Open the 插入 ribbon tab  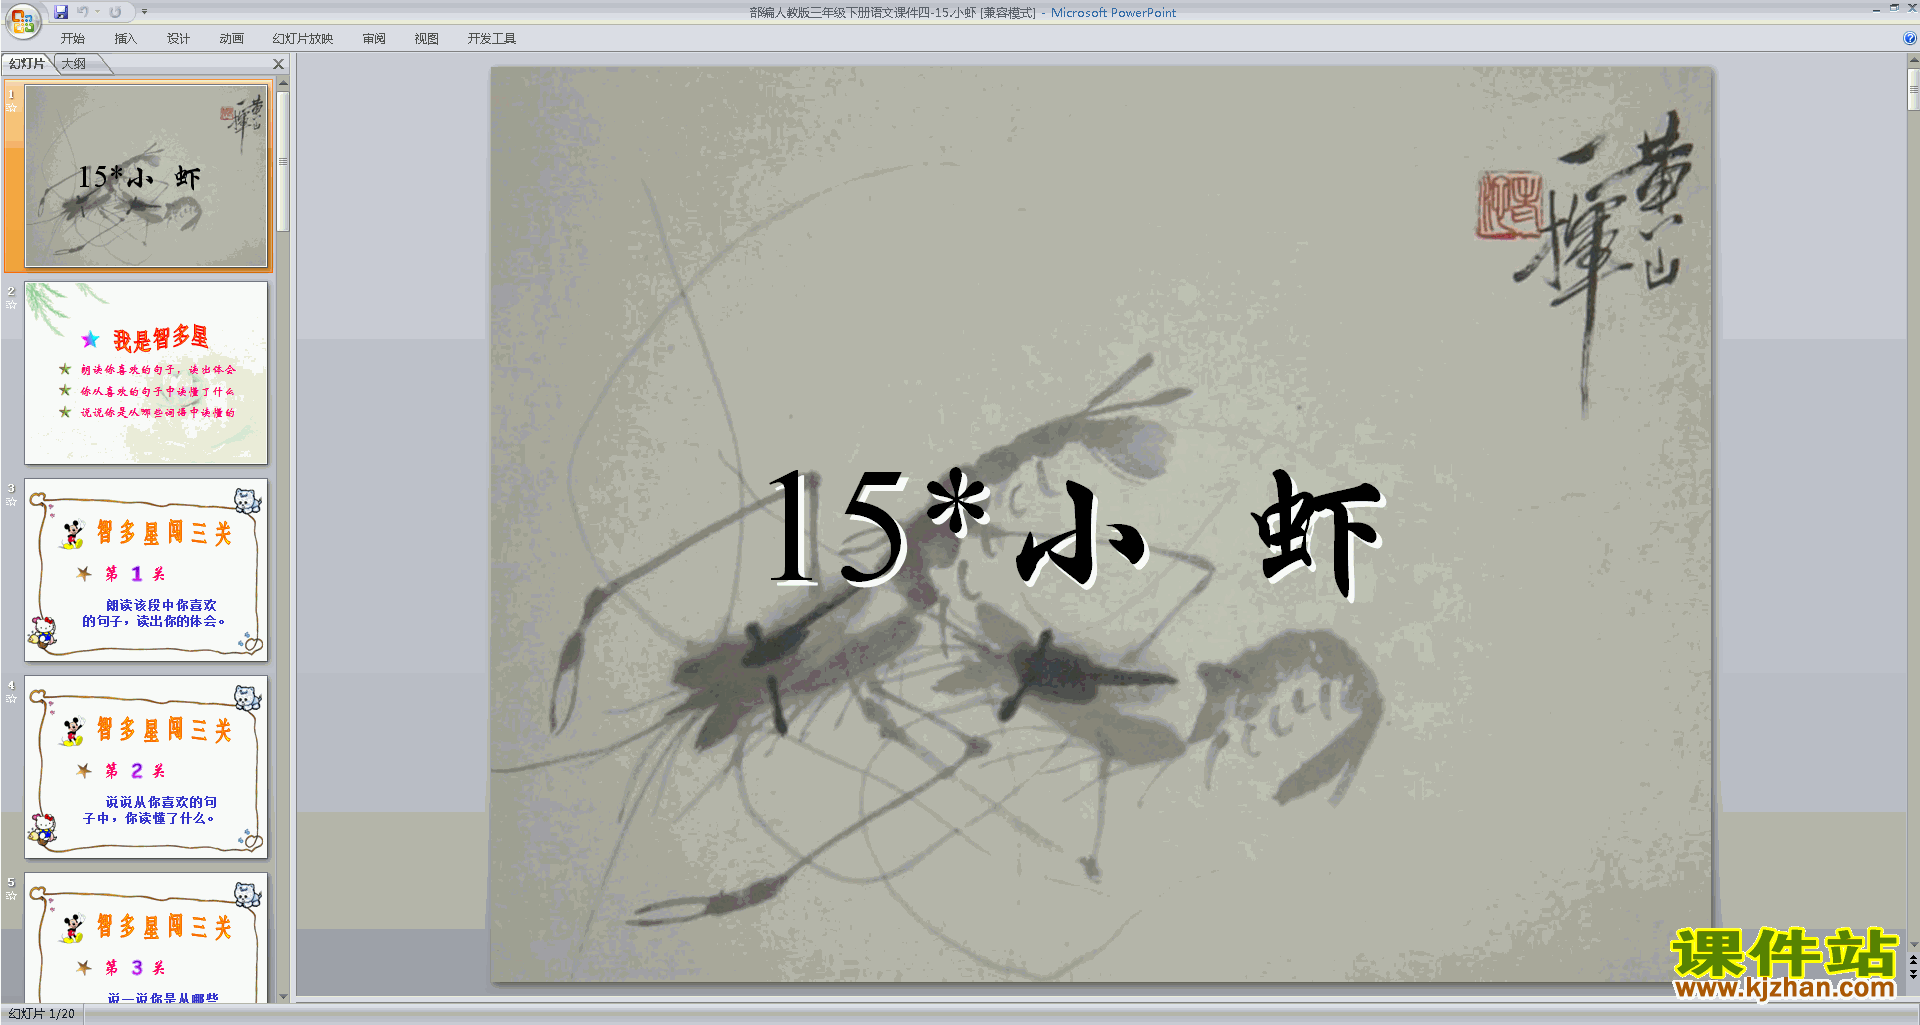(126, 39)
